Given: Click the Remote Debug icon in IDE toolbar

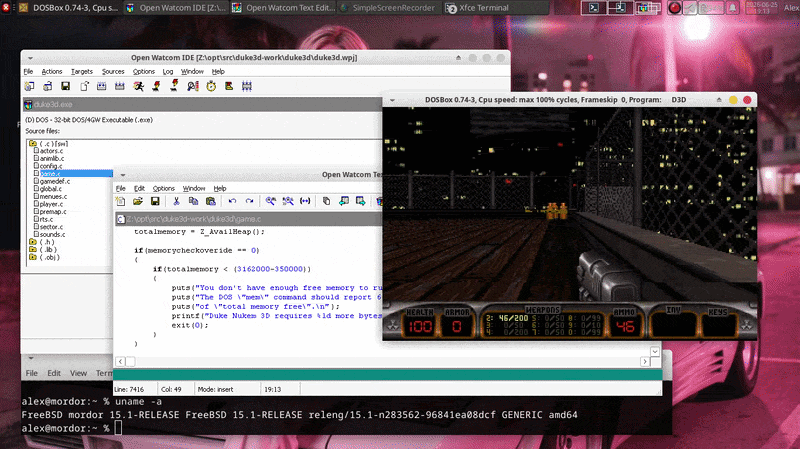Looking at the screenshot, I should pyautogui.click(x=174, y=86).
